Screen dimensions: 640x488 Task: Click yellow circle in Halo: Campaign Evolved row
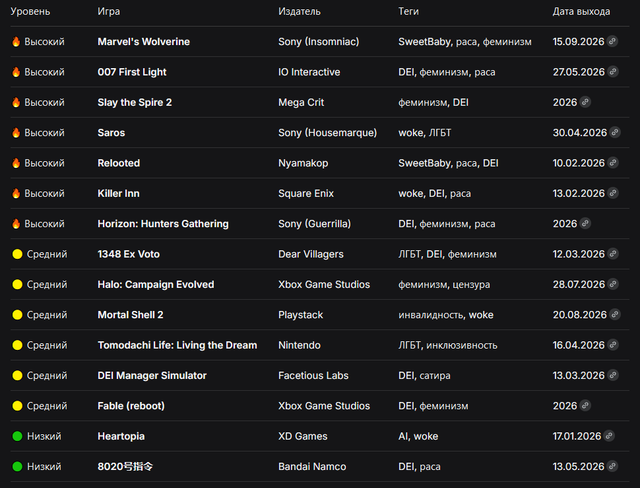pyautogui.click(x=17, y=284)
